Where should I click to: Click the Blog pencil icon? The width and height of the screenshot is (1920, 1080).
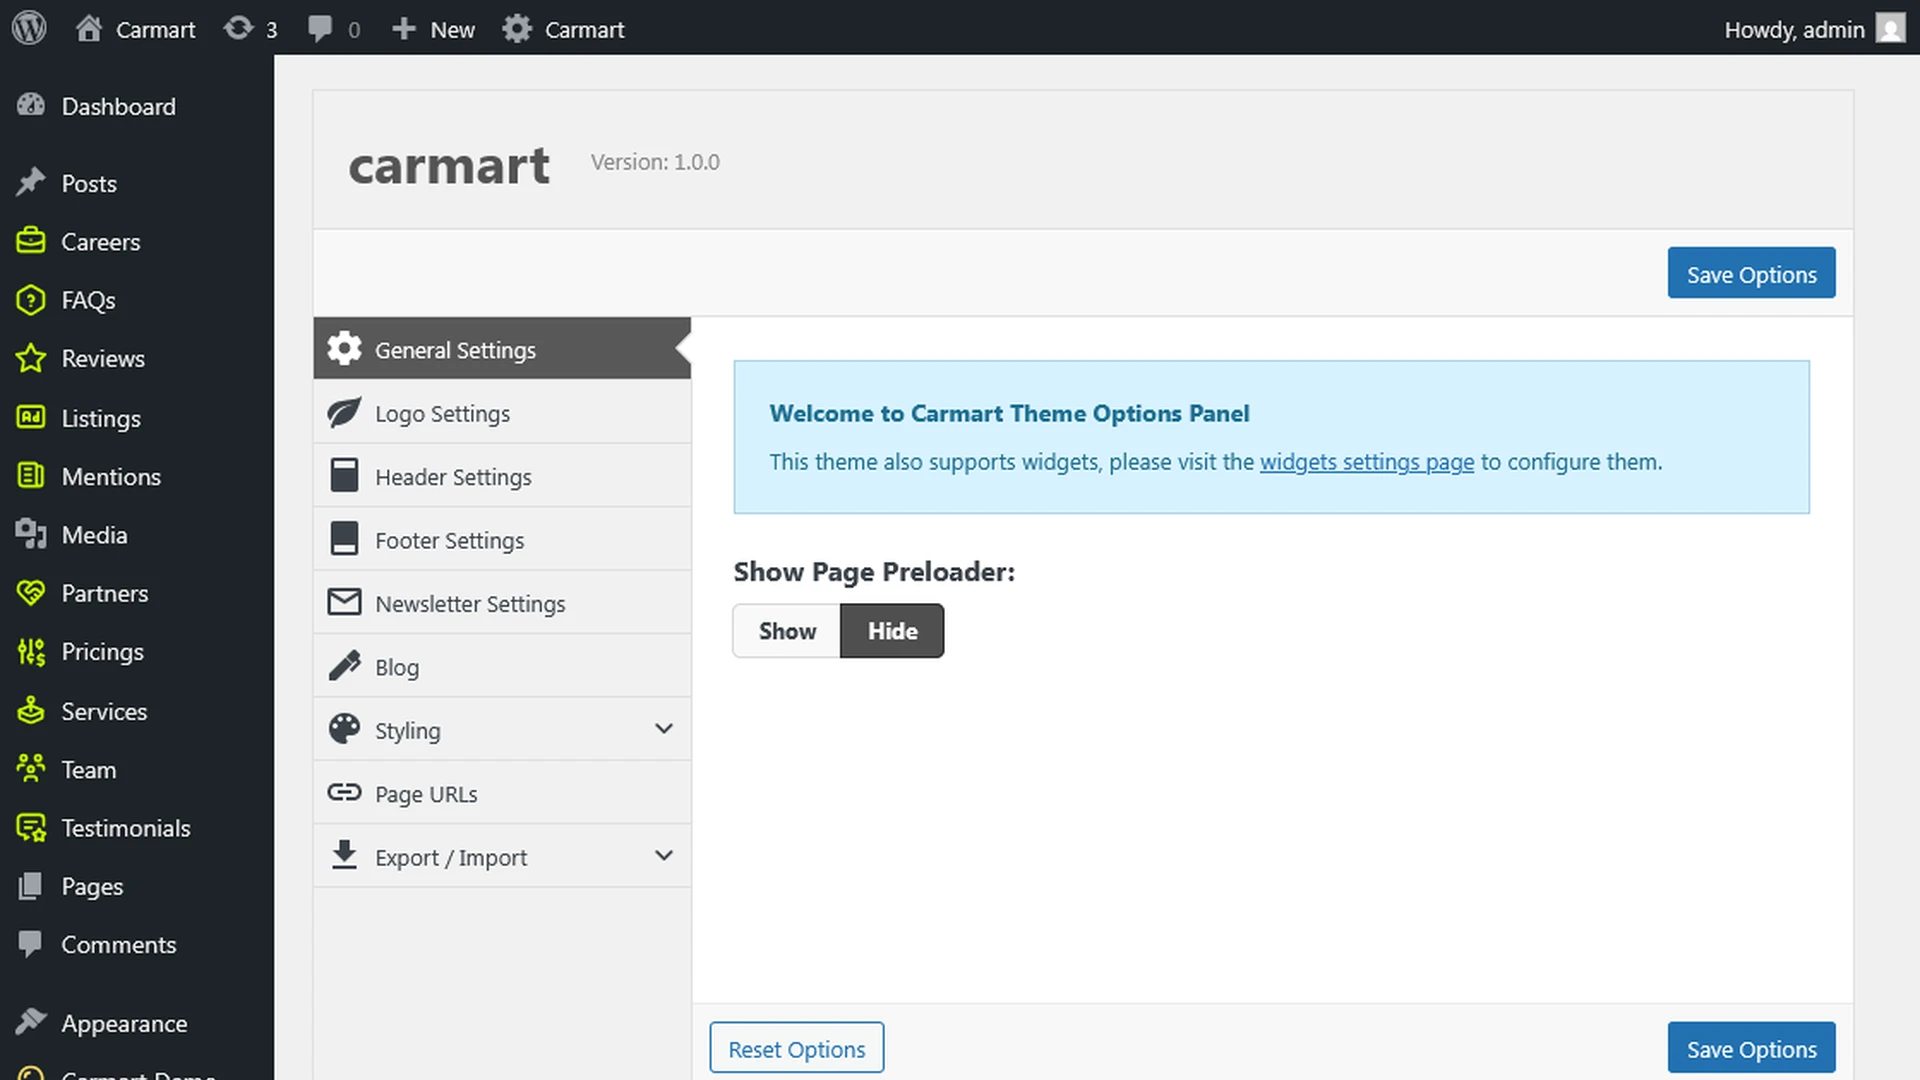tap(344, 666)
